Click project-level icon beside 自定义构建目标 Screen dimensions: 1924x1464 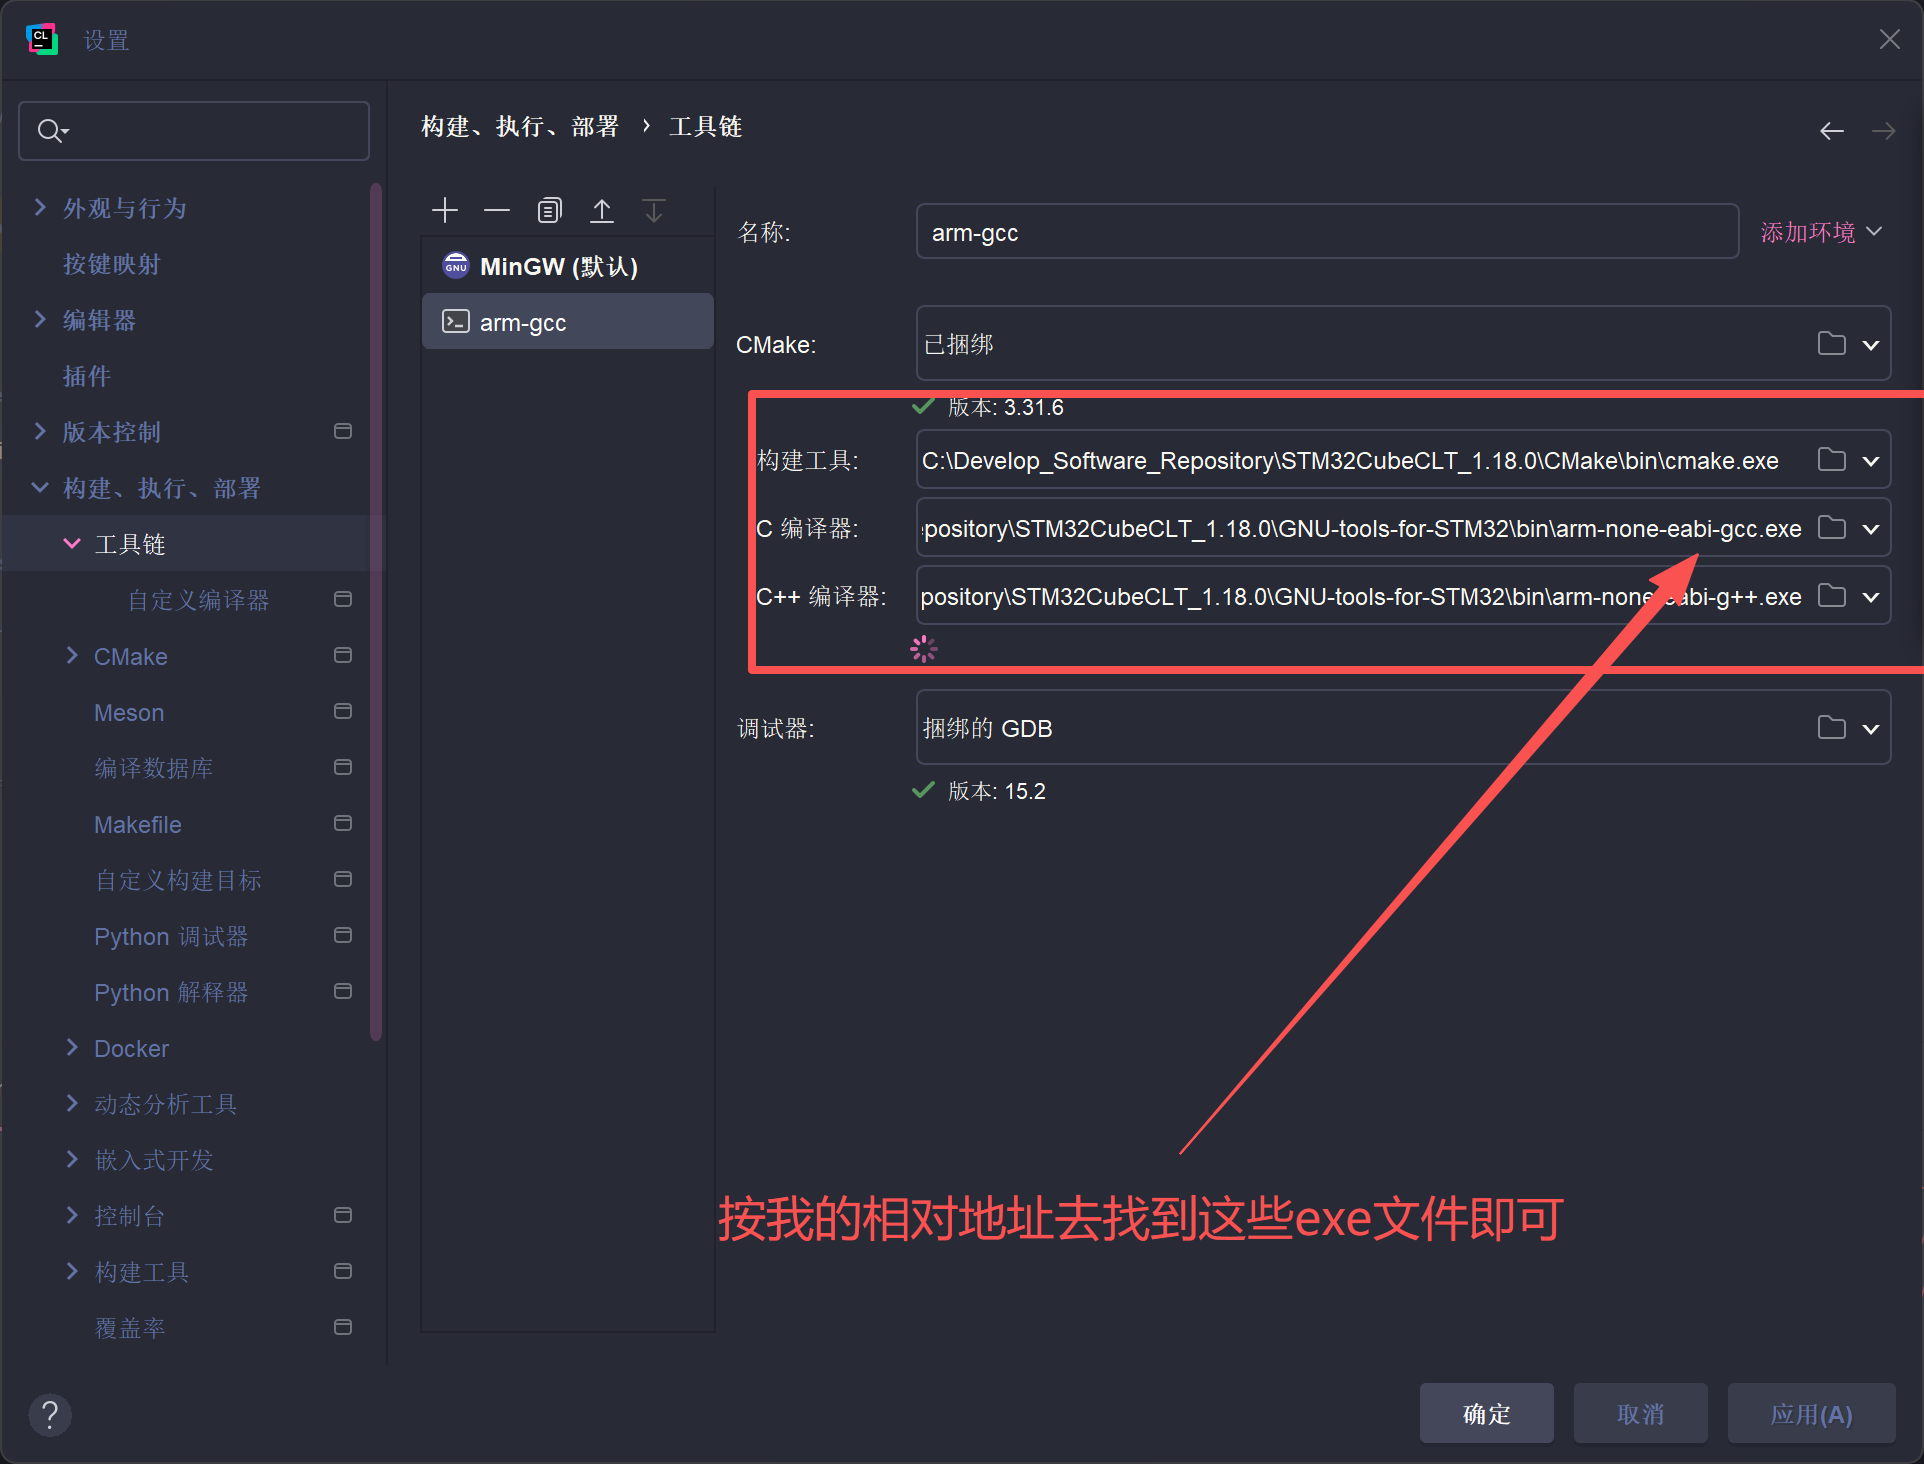coord(343,879)
